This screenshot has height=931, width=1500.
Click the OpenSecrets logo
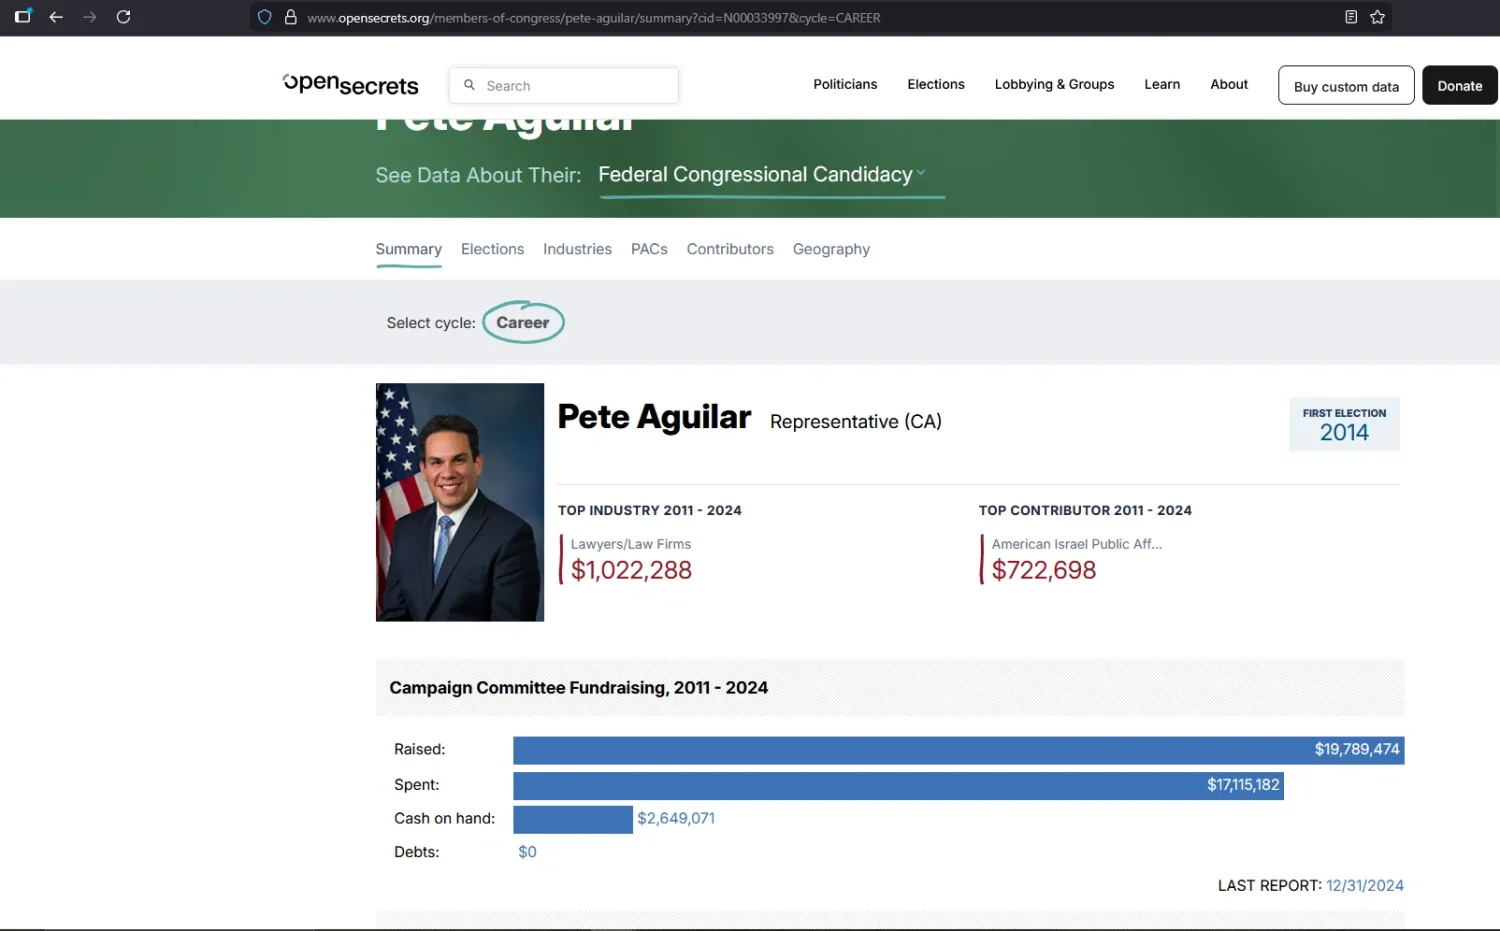click(x=351, y=85)
